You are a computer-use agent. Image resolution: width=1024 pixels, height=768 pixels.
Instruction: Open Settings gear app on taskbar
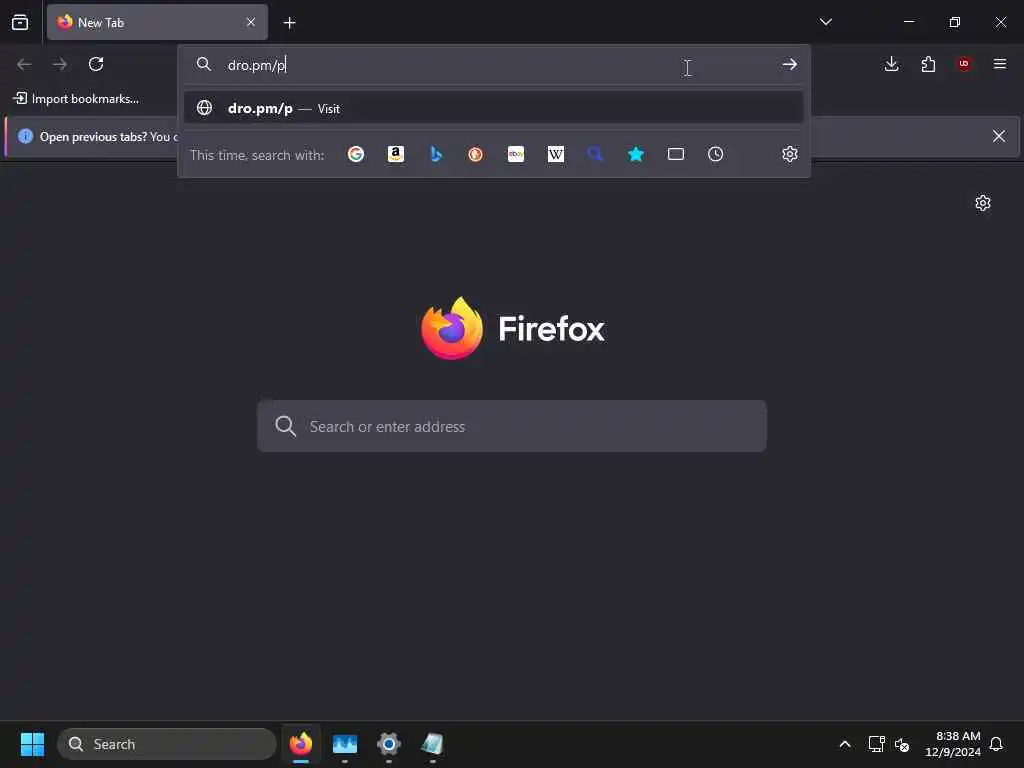coord(389,744)
